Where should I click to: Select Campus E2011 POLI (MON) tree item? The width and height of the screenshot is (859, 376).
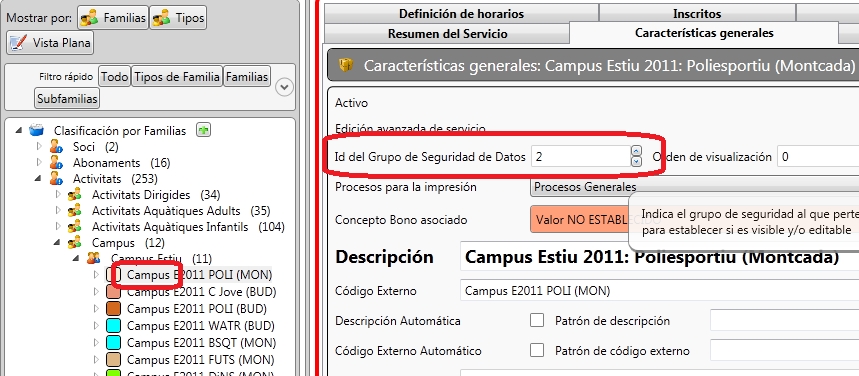199,275
